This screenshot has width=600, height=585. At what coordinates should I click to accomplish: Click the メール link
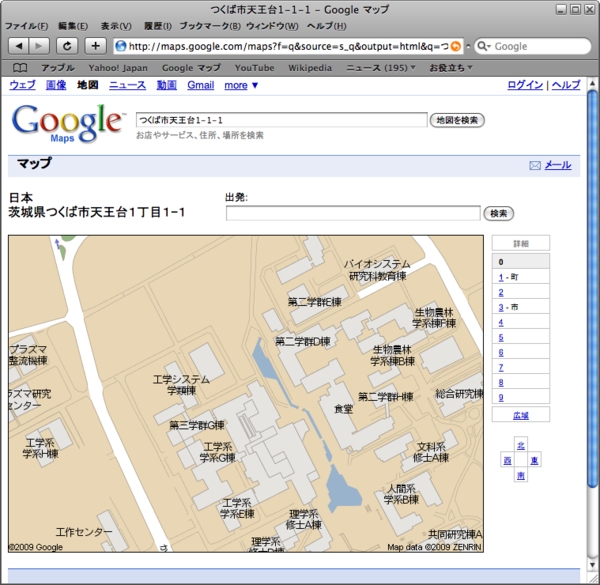coord(558,165)
